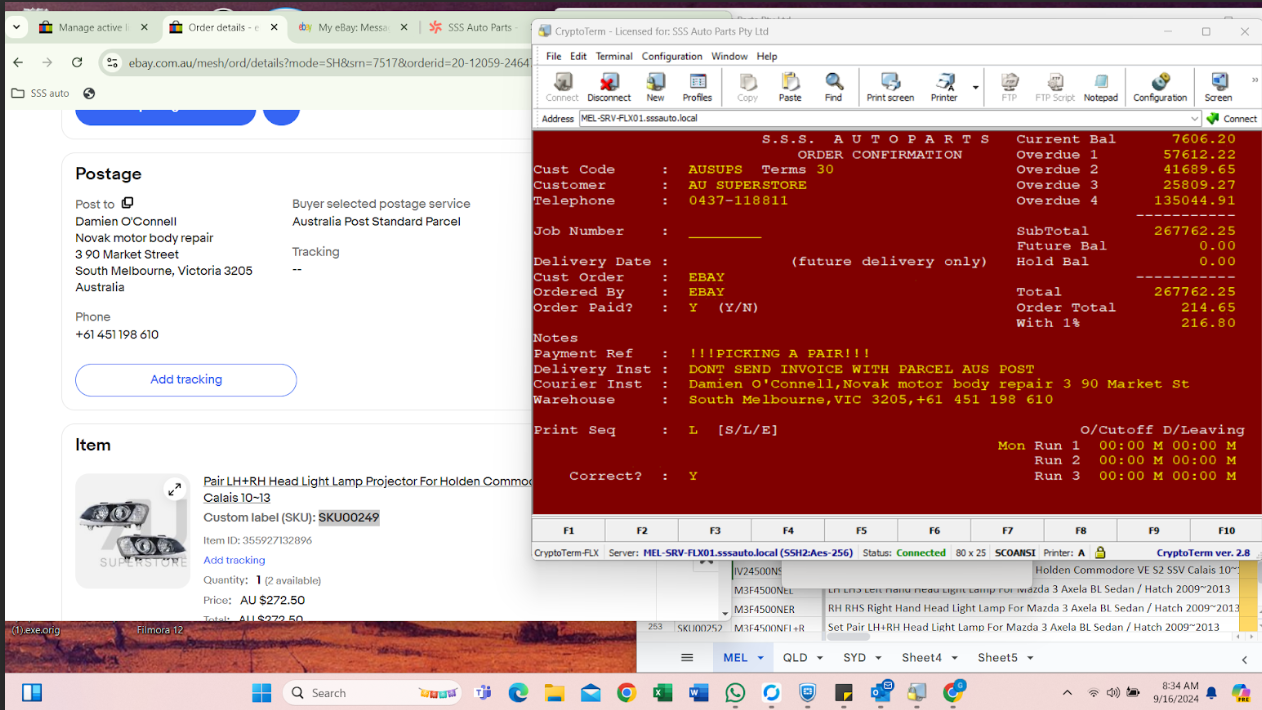This screenshot has width=1262, height=710.
Task: Click the F10 function key button
Action: pyautogui.click(x=1226, y=530)
